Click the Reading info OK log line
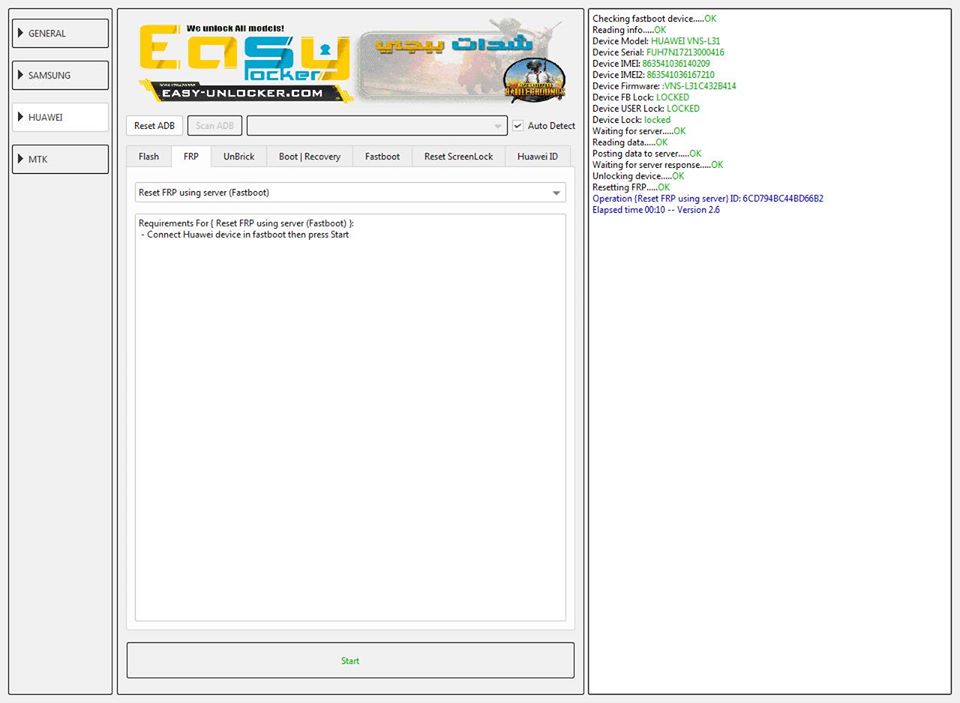The height and width of the screenshot is (703, 960). coord(629,29)
